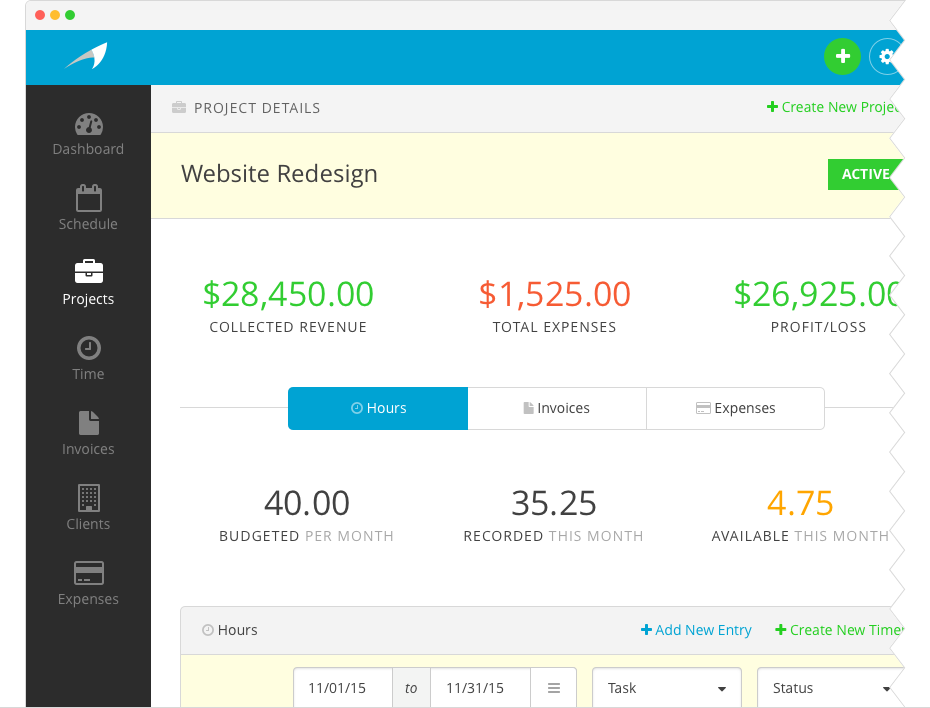
Task: Open the Clients building icon
Action: (x=88, y=497)
